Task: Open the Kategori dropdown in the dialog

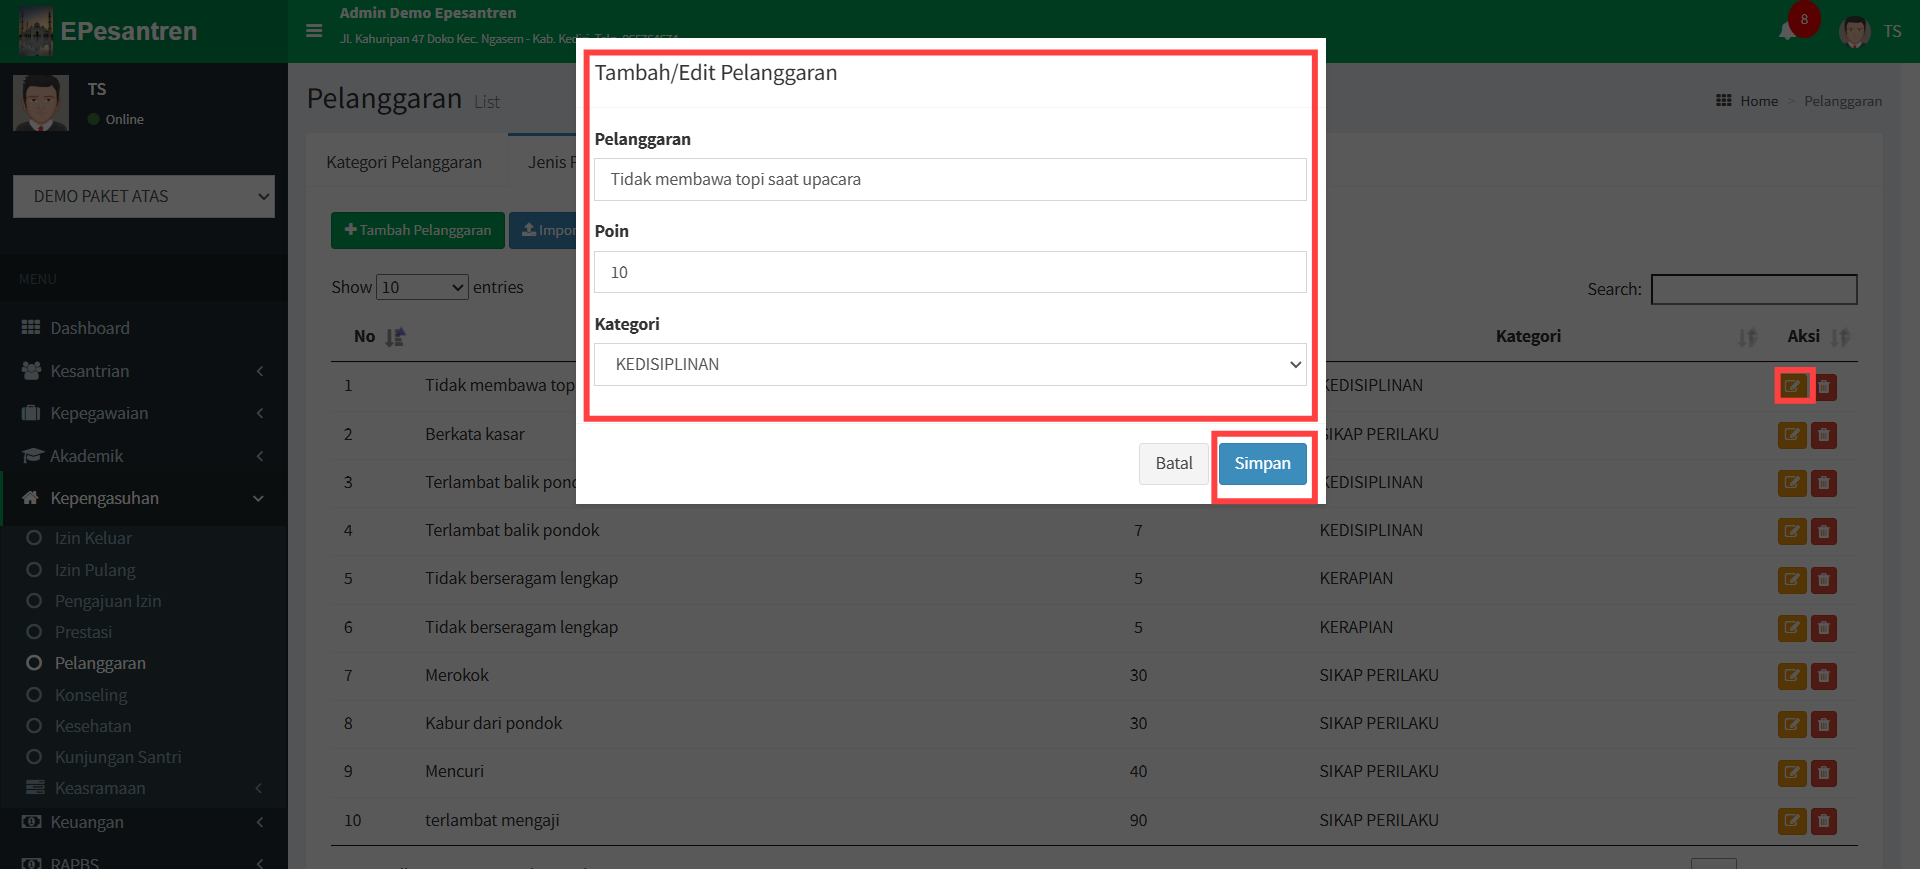Action: pos(950,365)
